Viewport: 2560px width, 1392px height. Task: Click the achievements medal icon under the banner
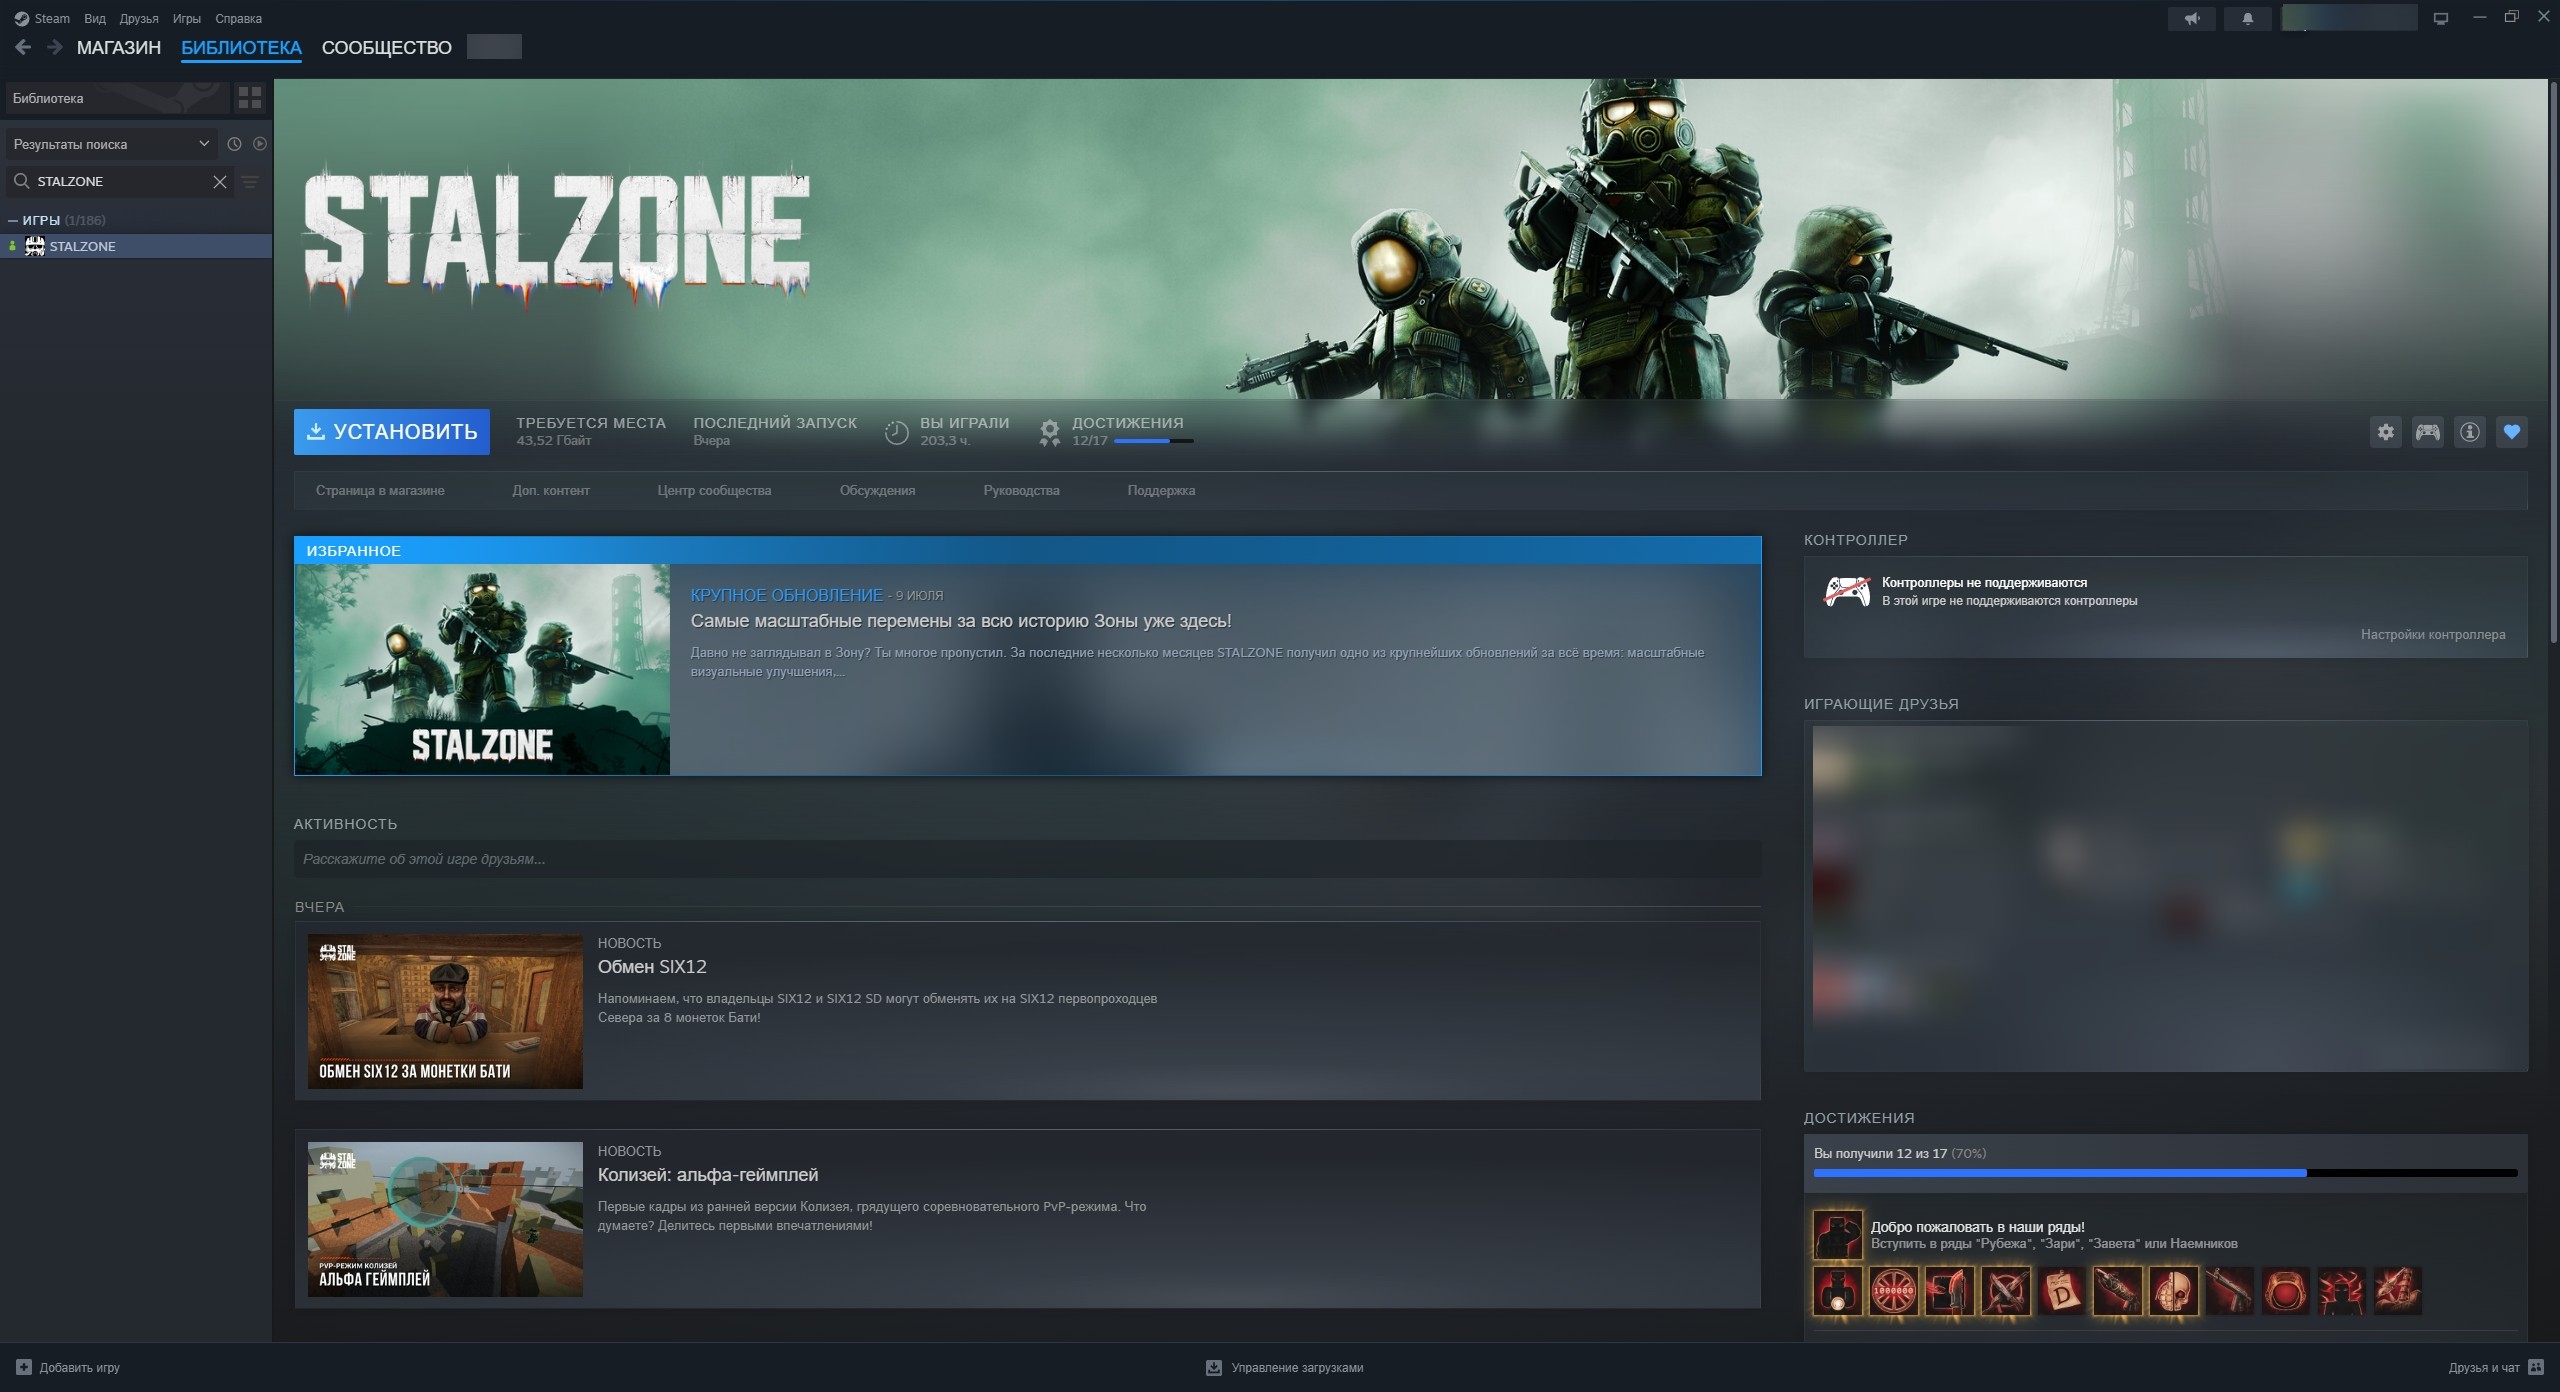coord(1049,432)
